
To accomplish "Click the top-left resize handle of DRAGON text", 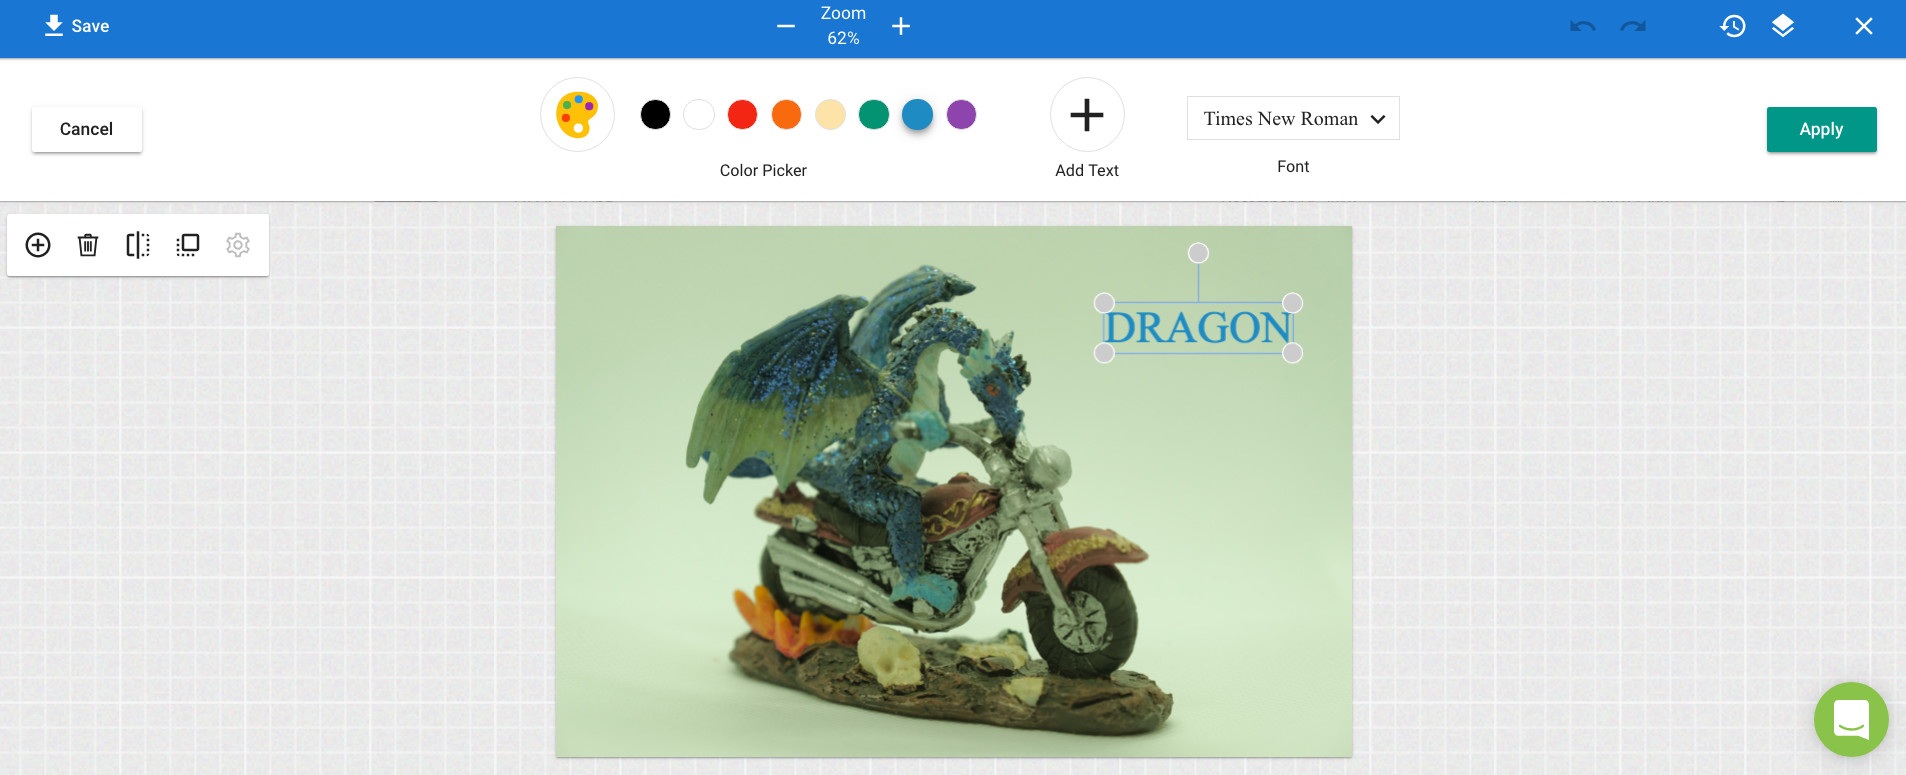I will (x=1104, y=303).
